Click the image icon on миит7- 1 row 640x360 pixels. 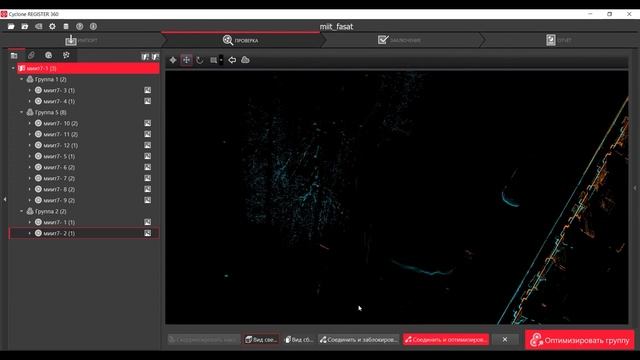tap(148, 222)
